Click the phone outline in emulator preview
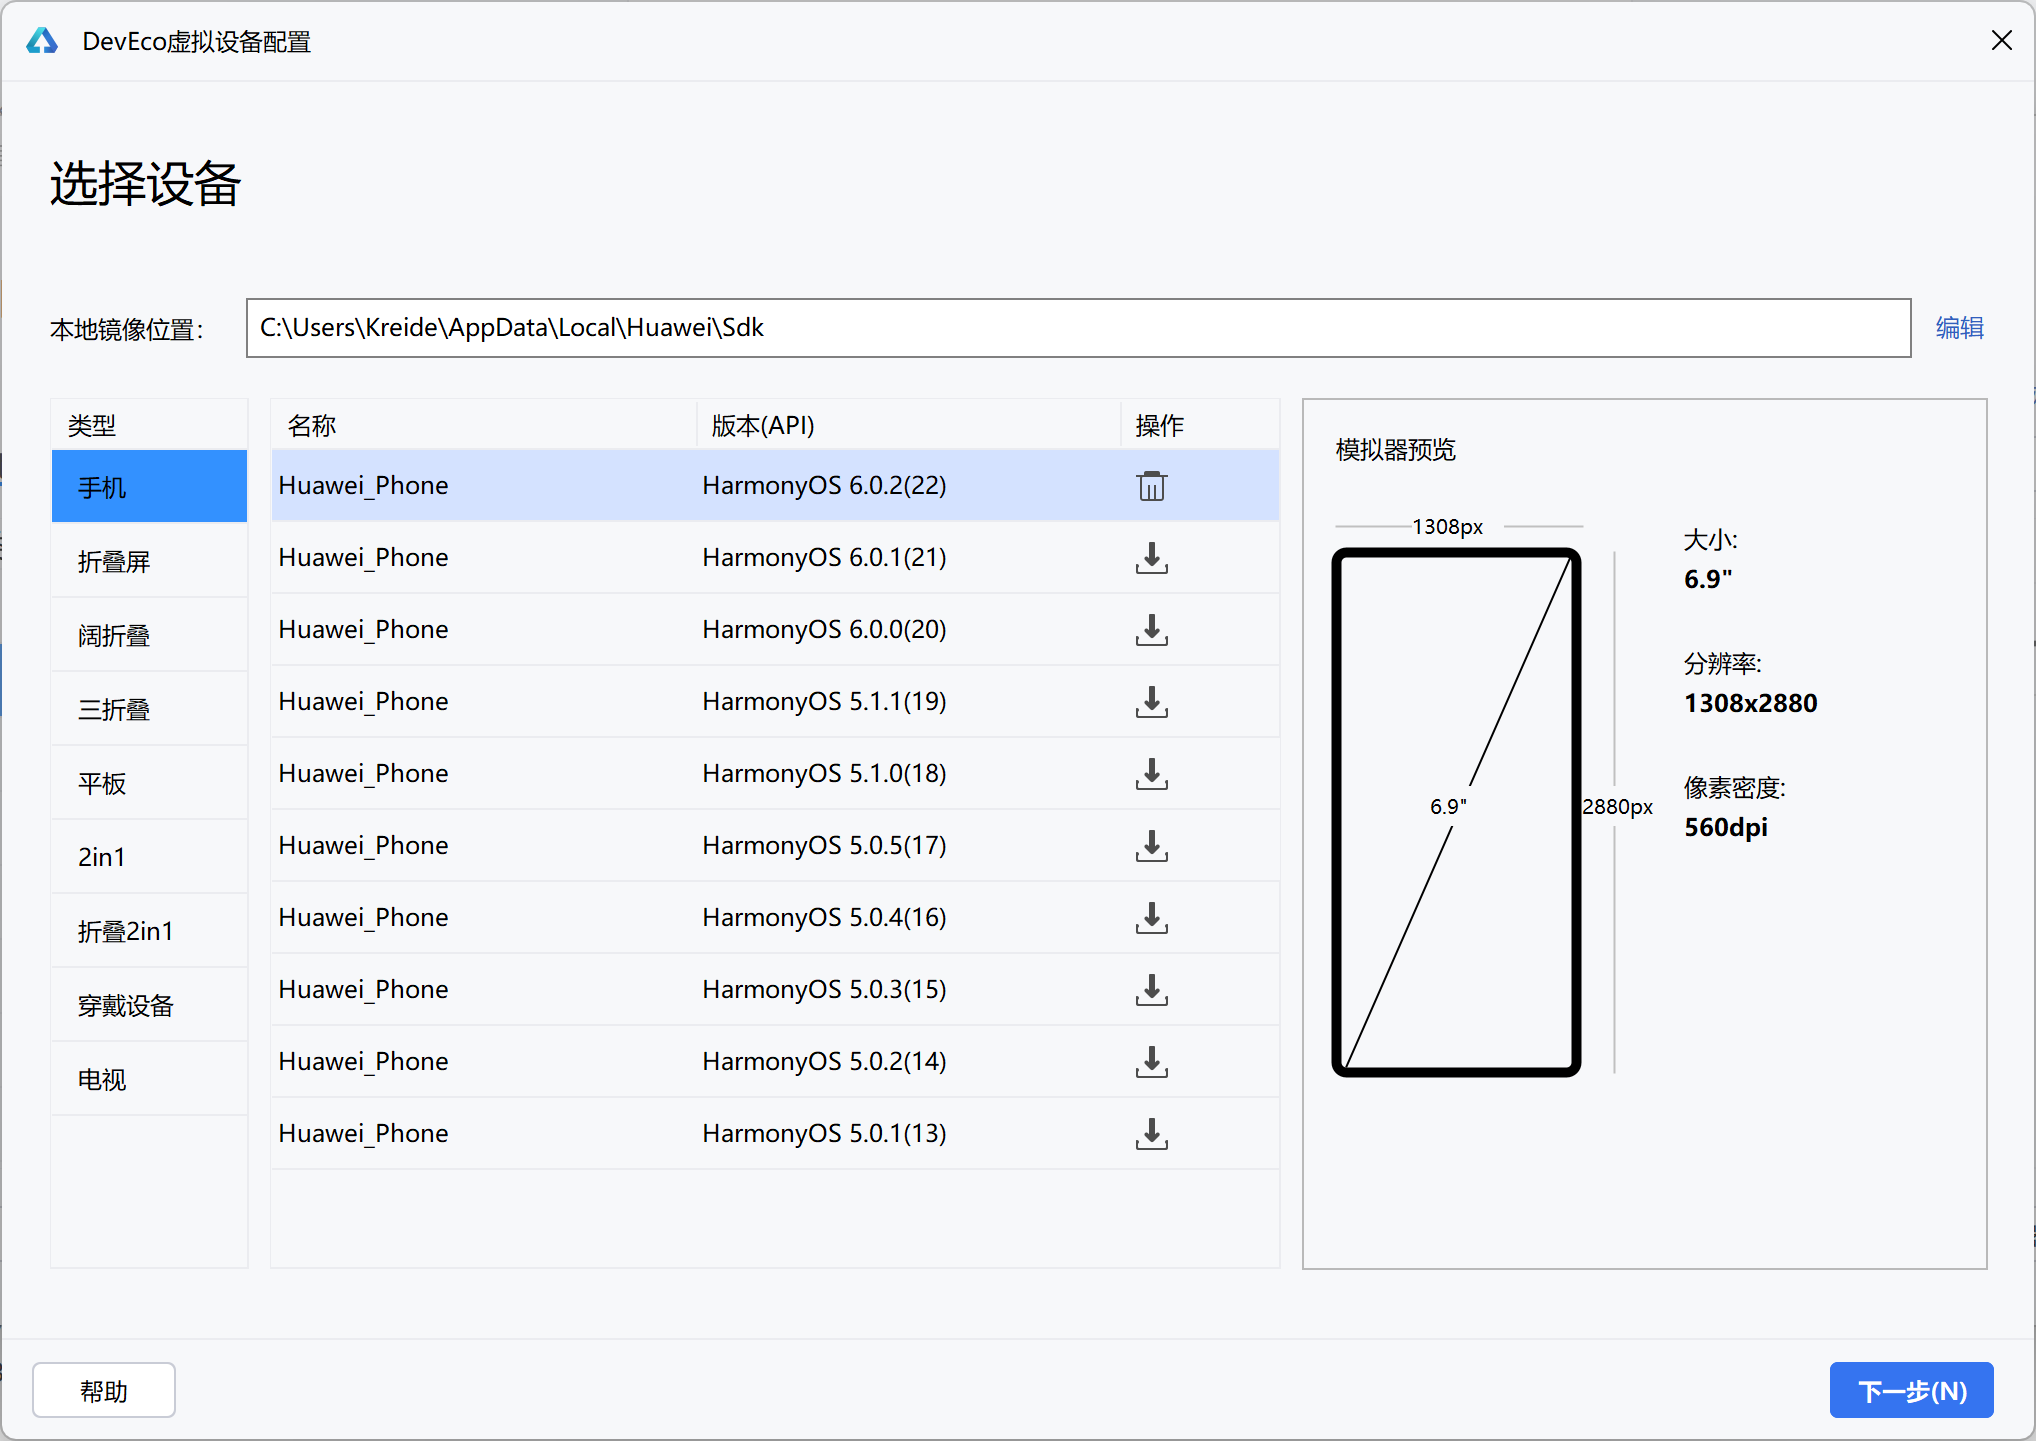This screenshot has height=1441, width=2036. point(1456,812)
